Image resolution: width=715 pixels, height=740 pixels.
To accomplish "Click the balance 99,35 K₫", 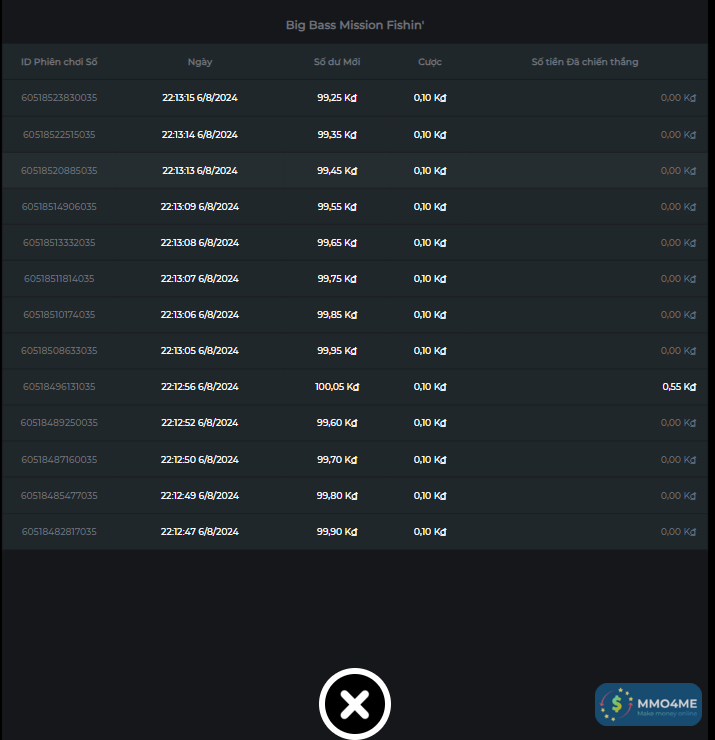I will point(337,135).
